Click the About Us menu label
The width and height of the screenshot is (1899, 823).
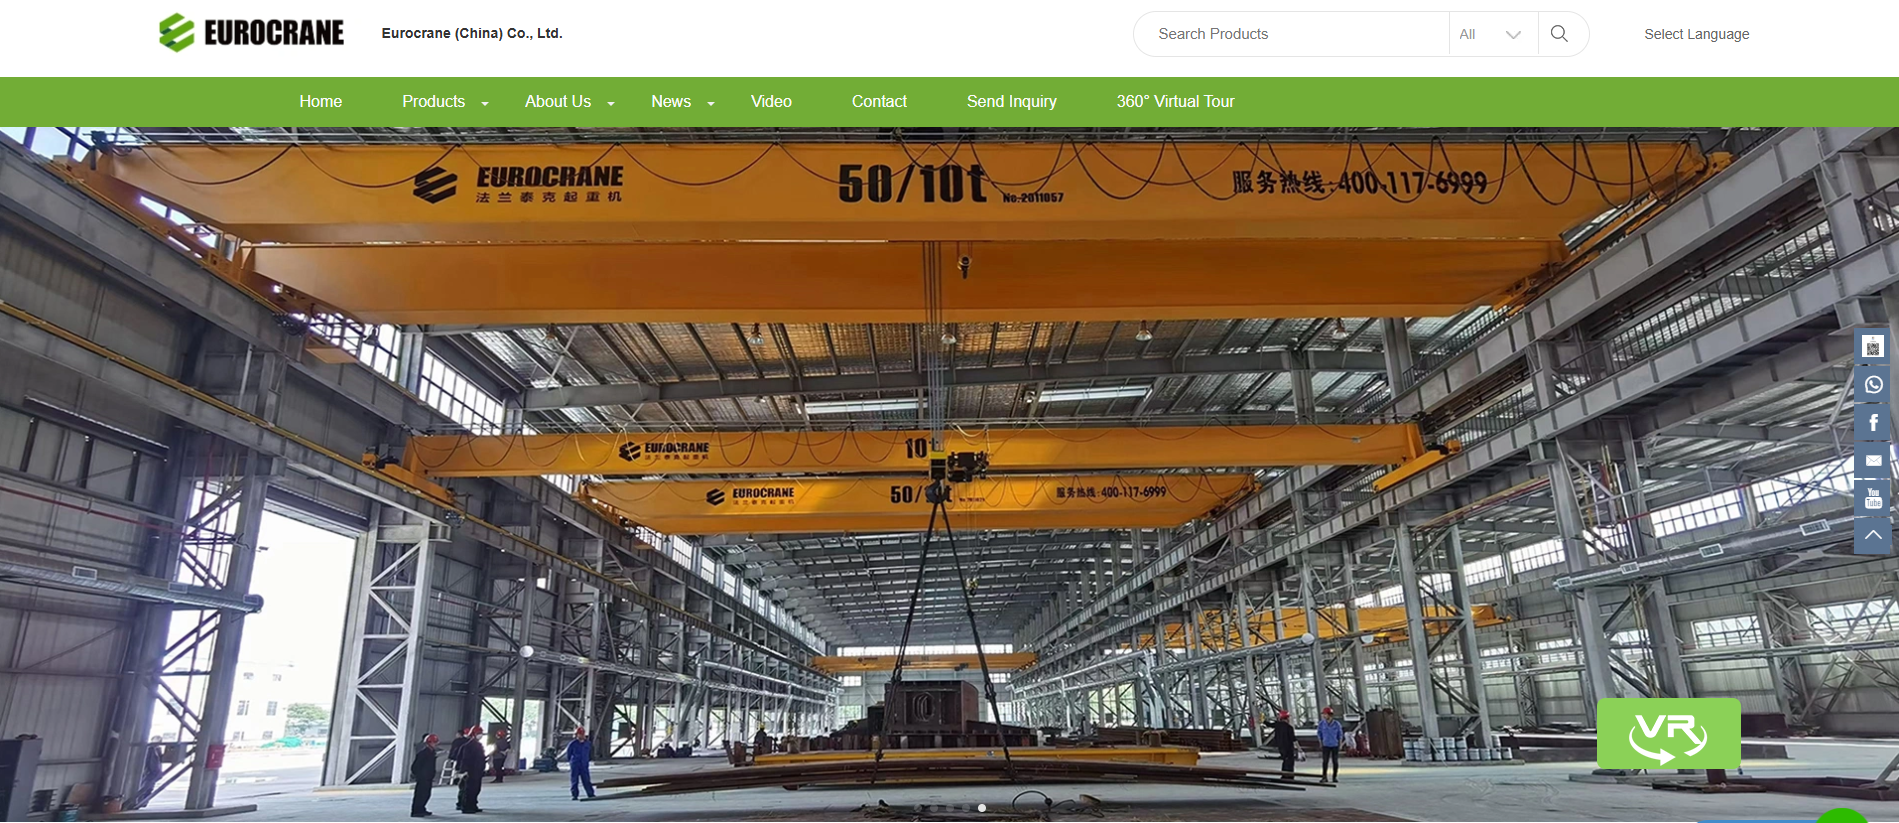coord(558,101)
